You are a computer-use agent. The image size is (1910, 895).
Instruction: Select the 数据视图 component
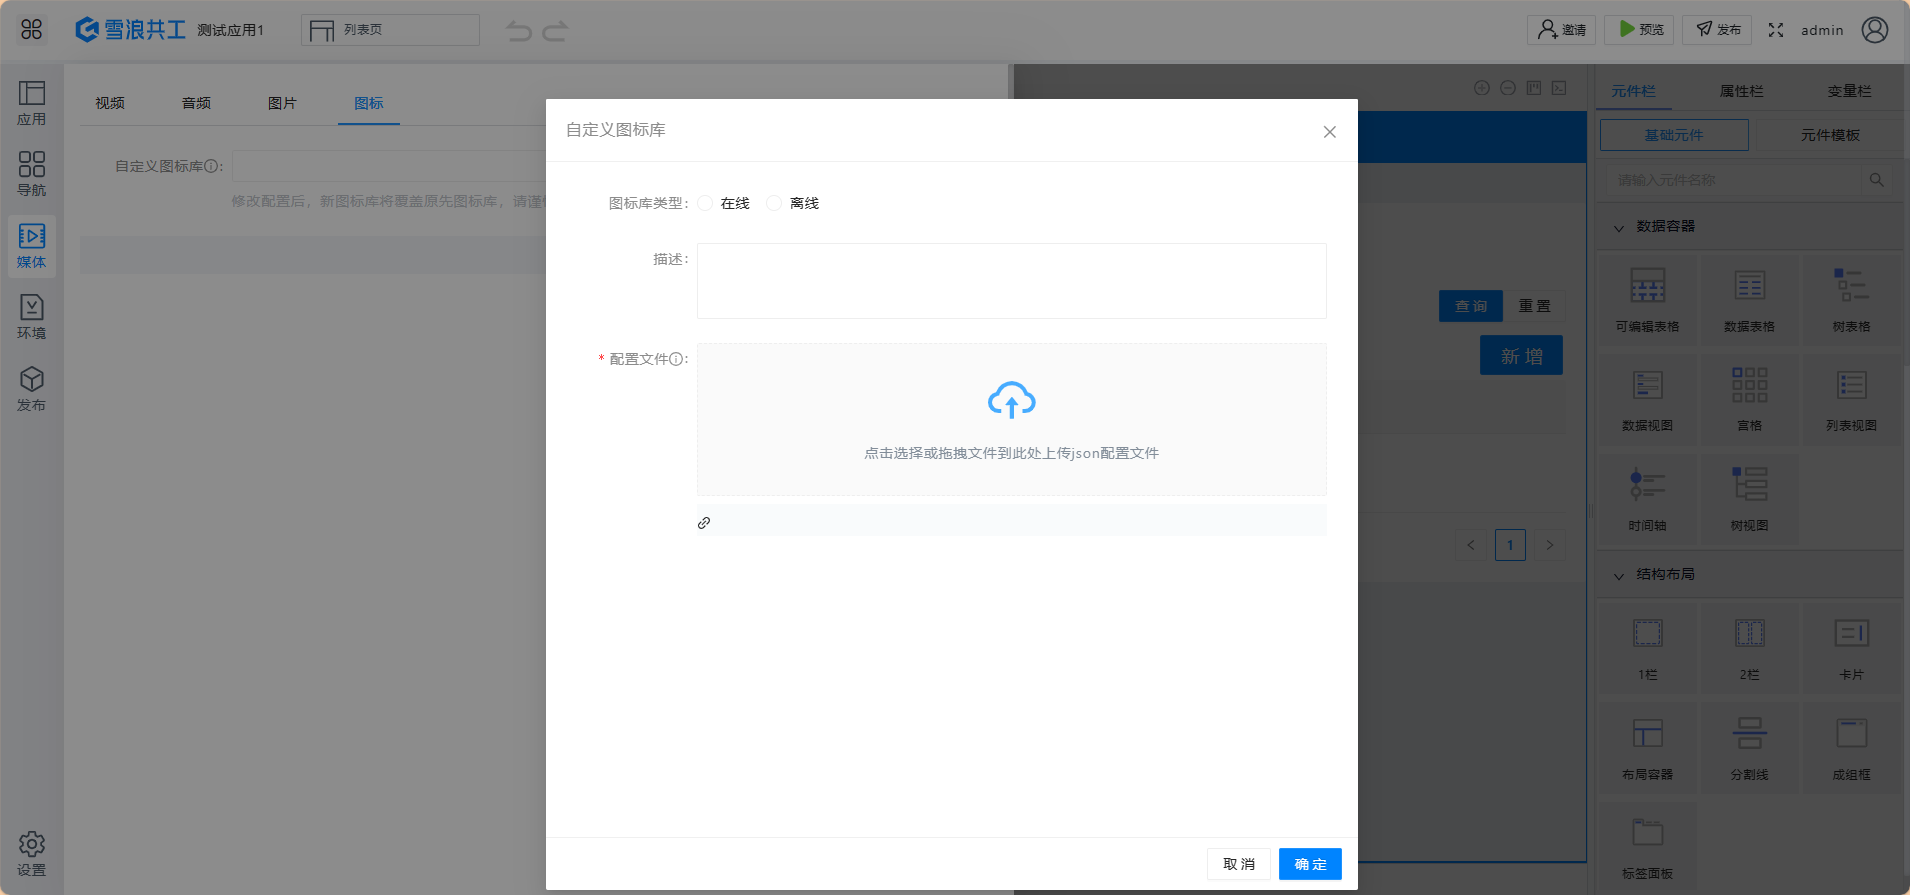(x=1648, y=399)
